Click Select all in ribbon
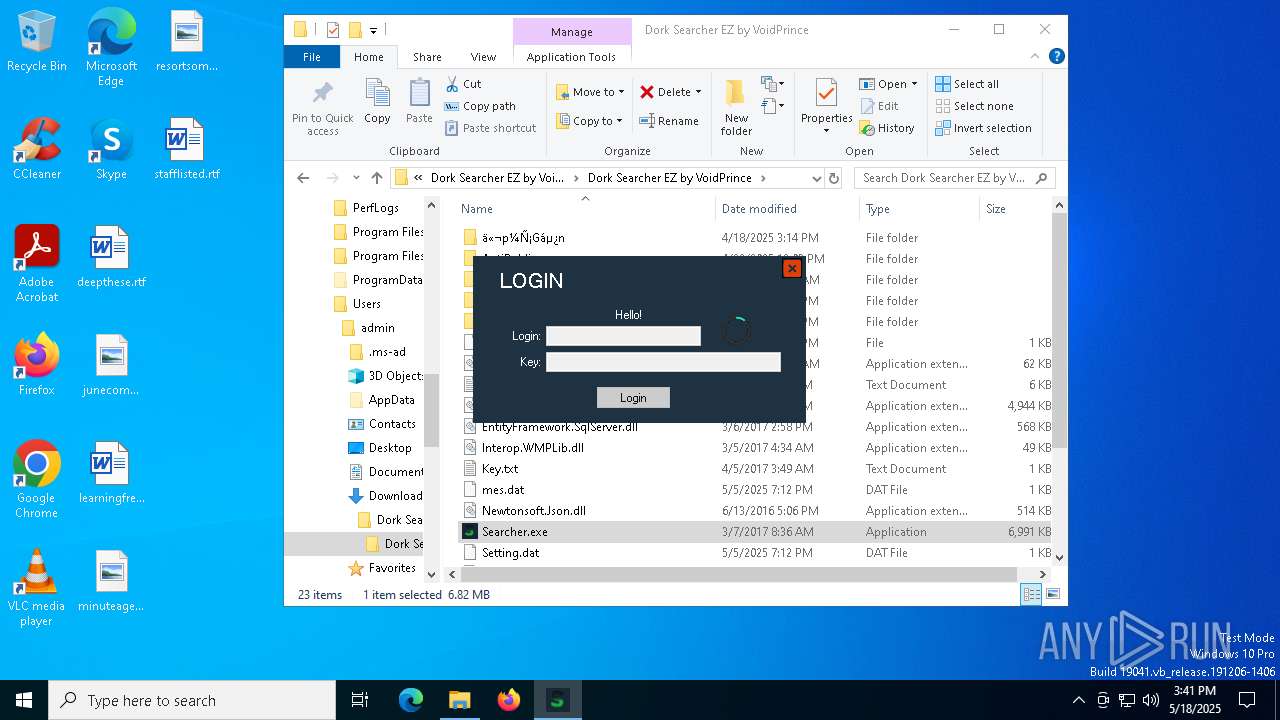The width and height of the screenshot is (1280, 720). pos(966,84)
